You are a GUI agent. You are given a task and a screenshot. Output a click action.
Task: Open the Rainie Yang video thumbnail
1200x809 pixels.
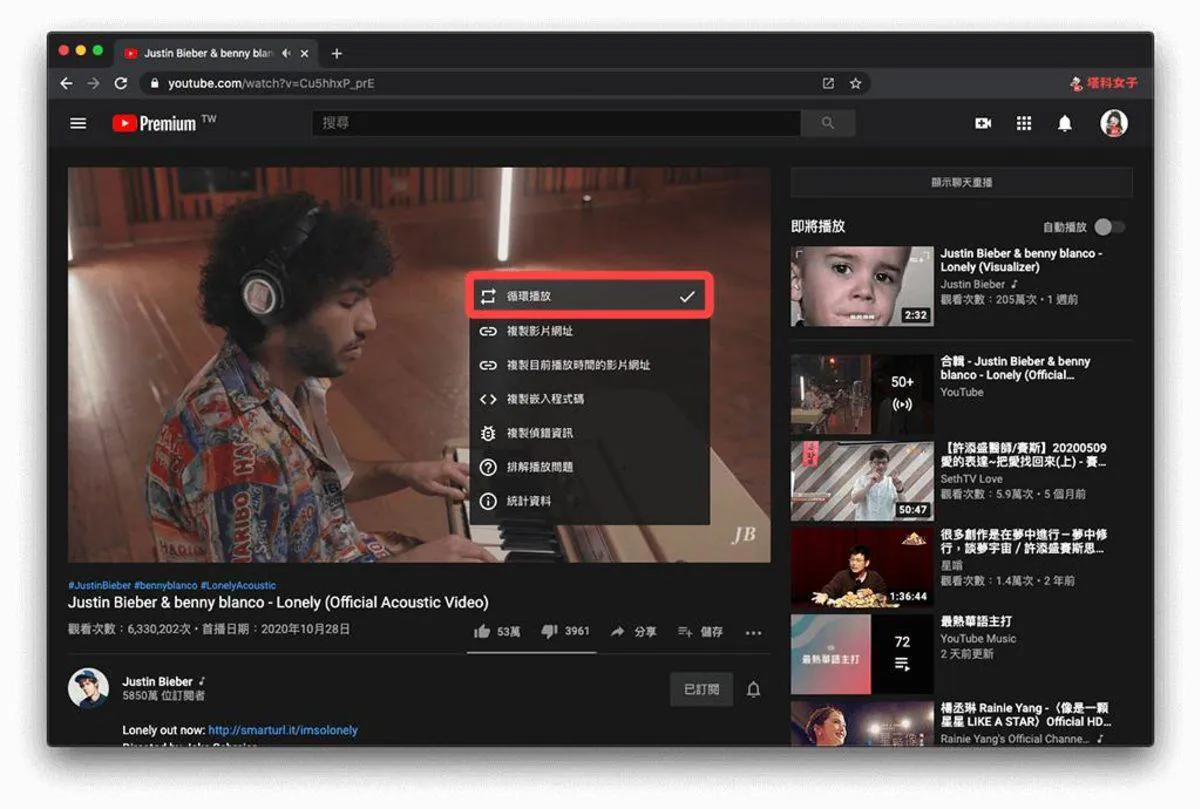tap(862, 723)
